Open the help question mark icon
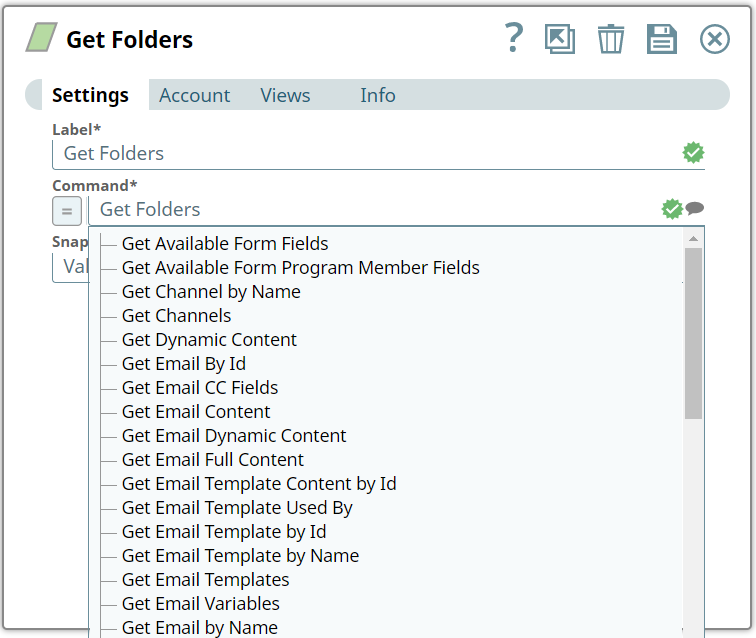Screen dimensions: 756x638 coord(513,38)
